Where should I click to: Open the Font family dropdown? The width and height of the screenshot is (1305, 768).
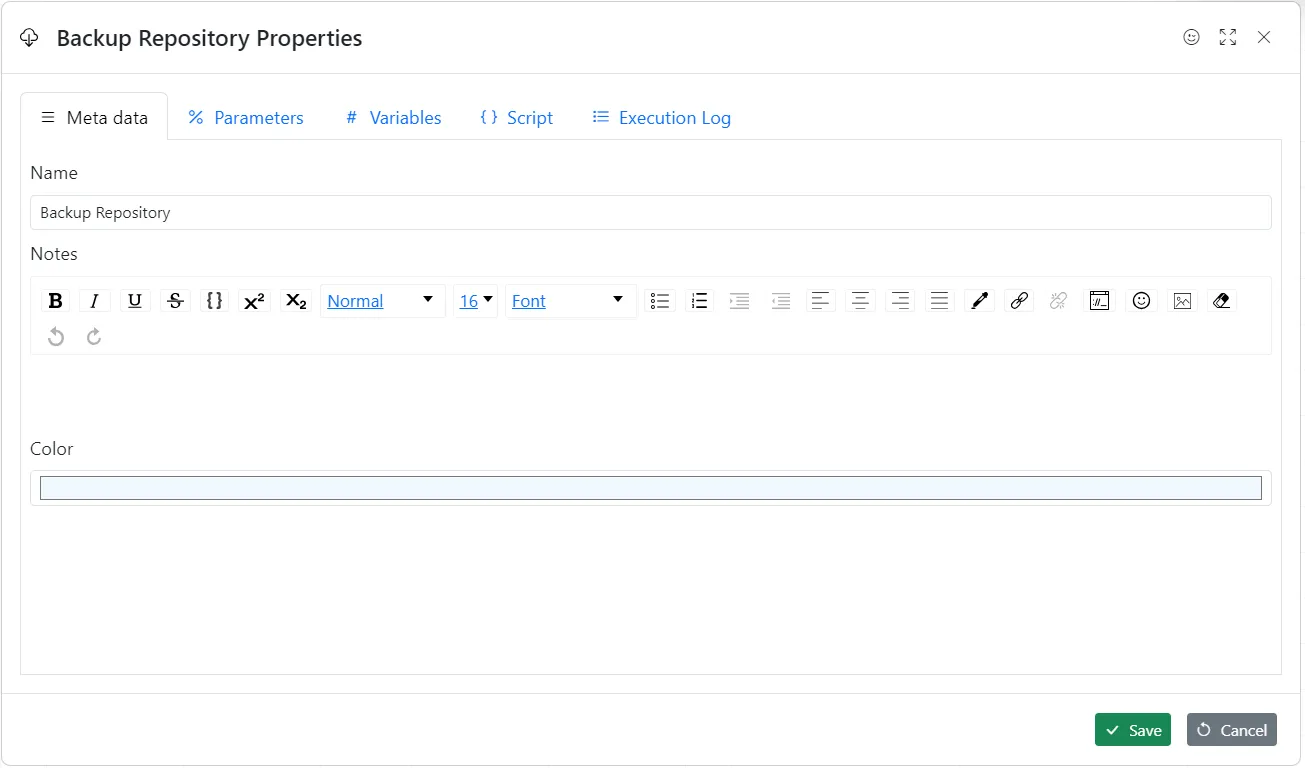click(x=570, y=300)
